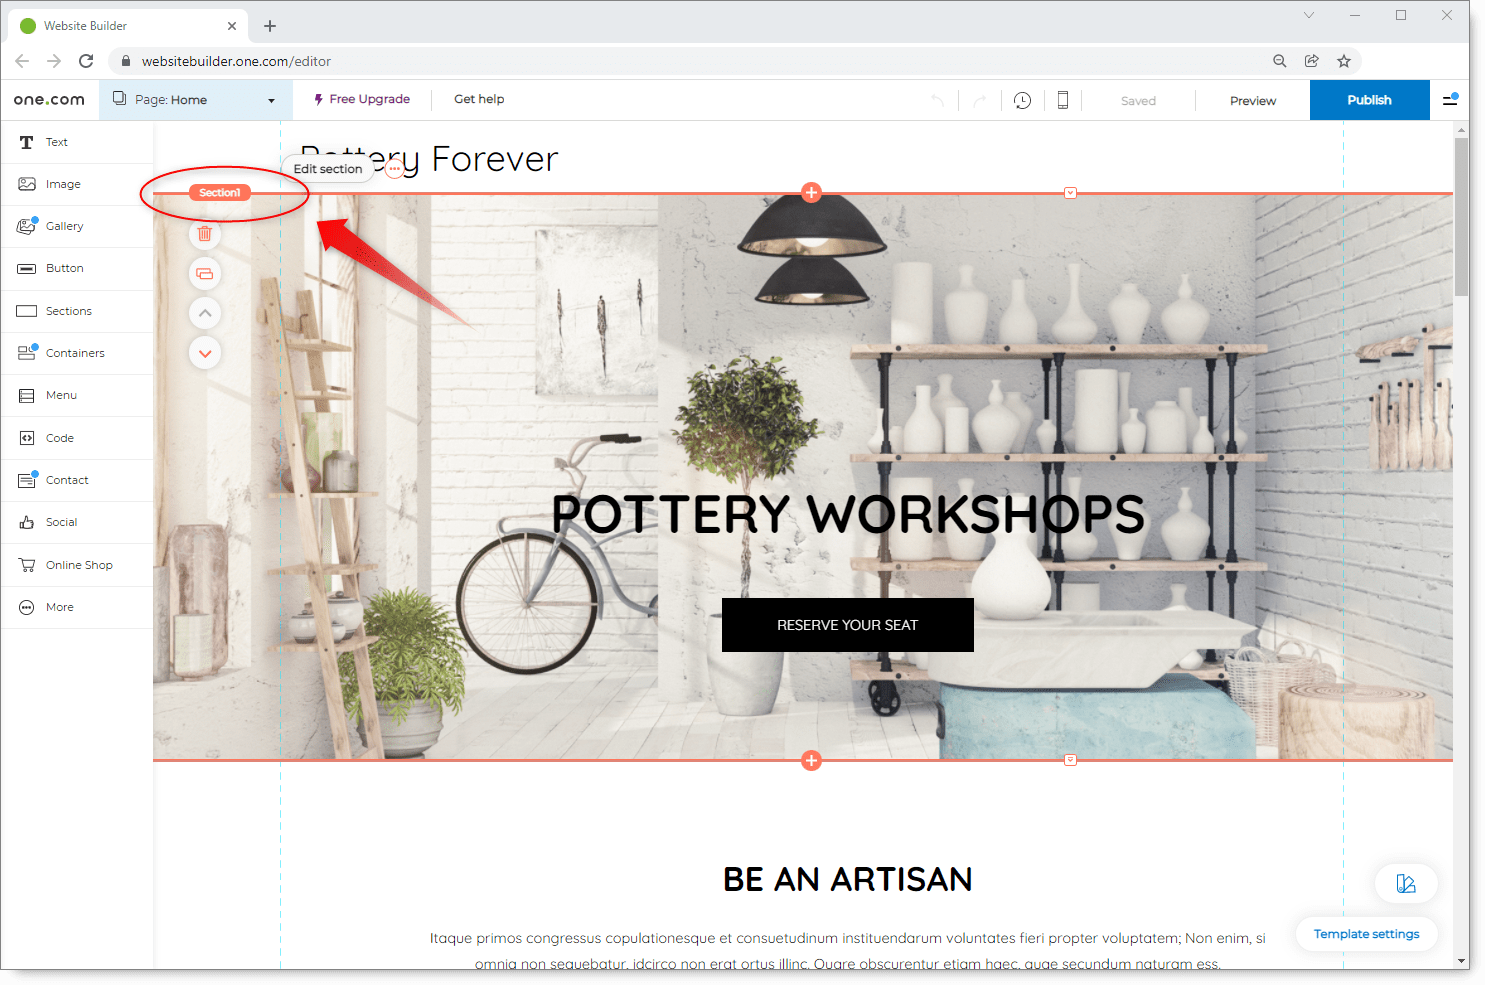1485x985 pixels.
Task: Click the Get help menu item
Action: pyautogui.click(x=479, y=99)
